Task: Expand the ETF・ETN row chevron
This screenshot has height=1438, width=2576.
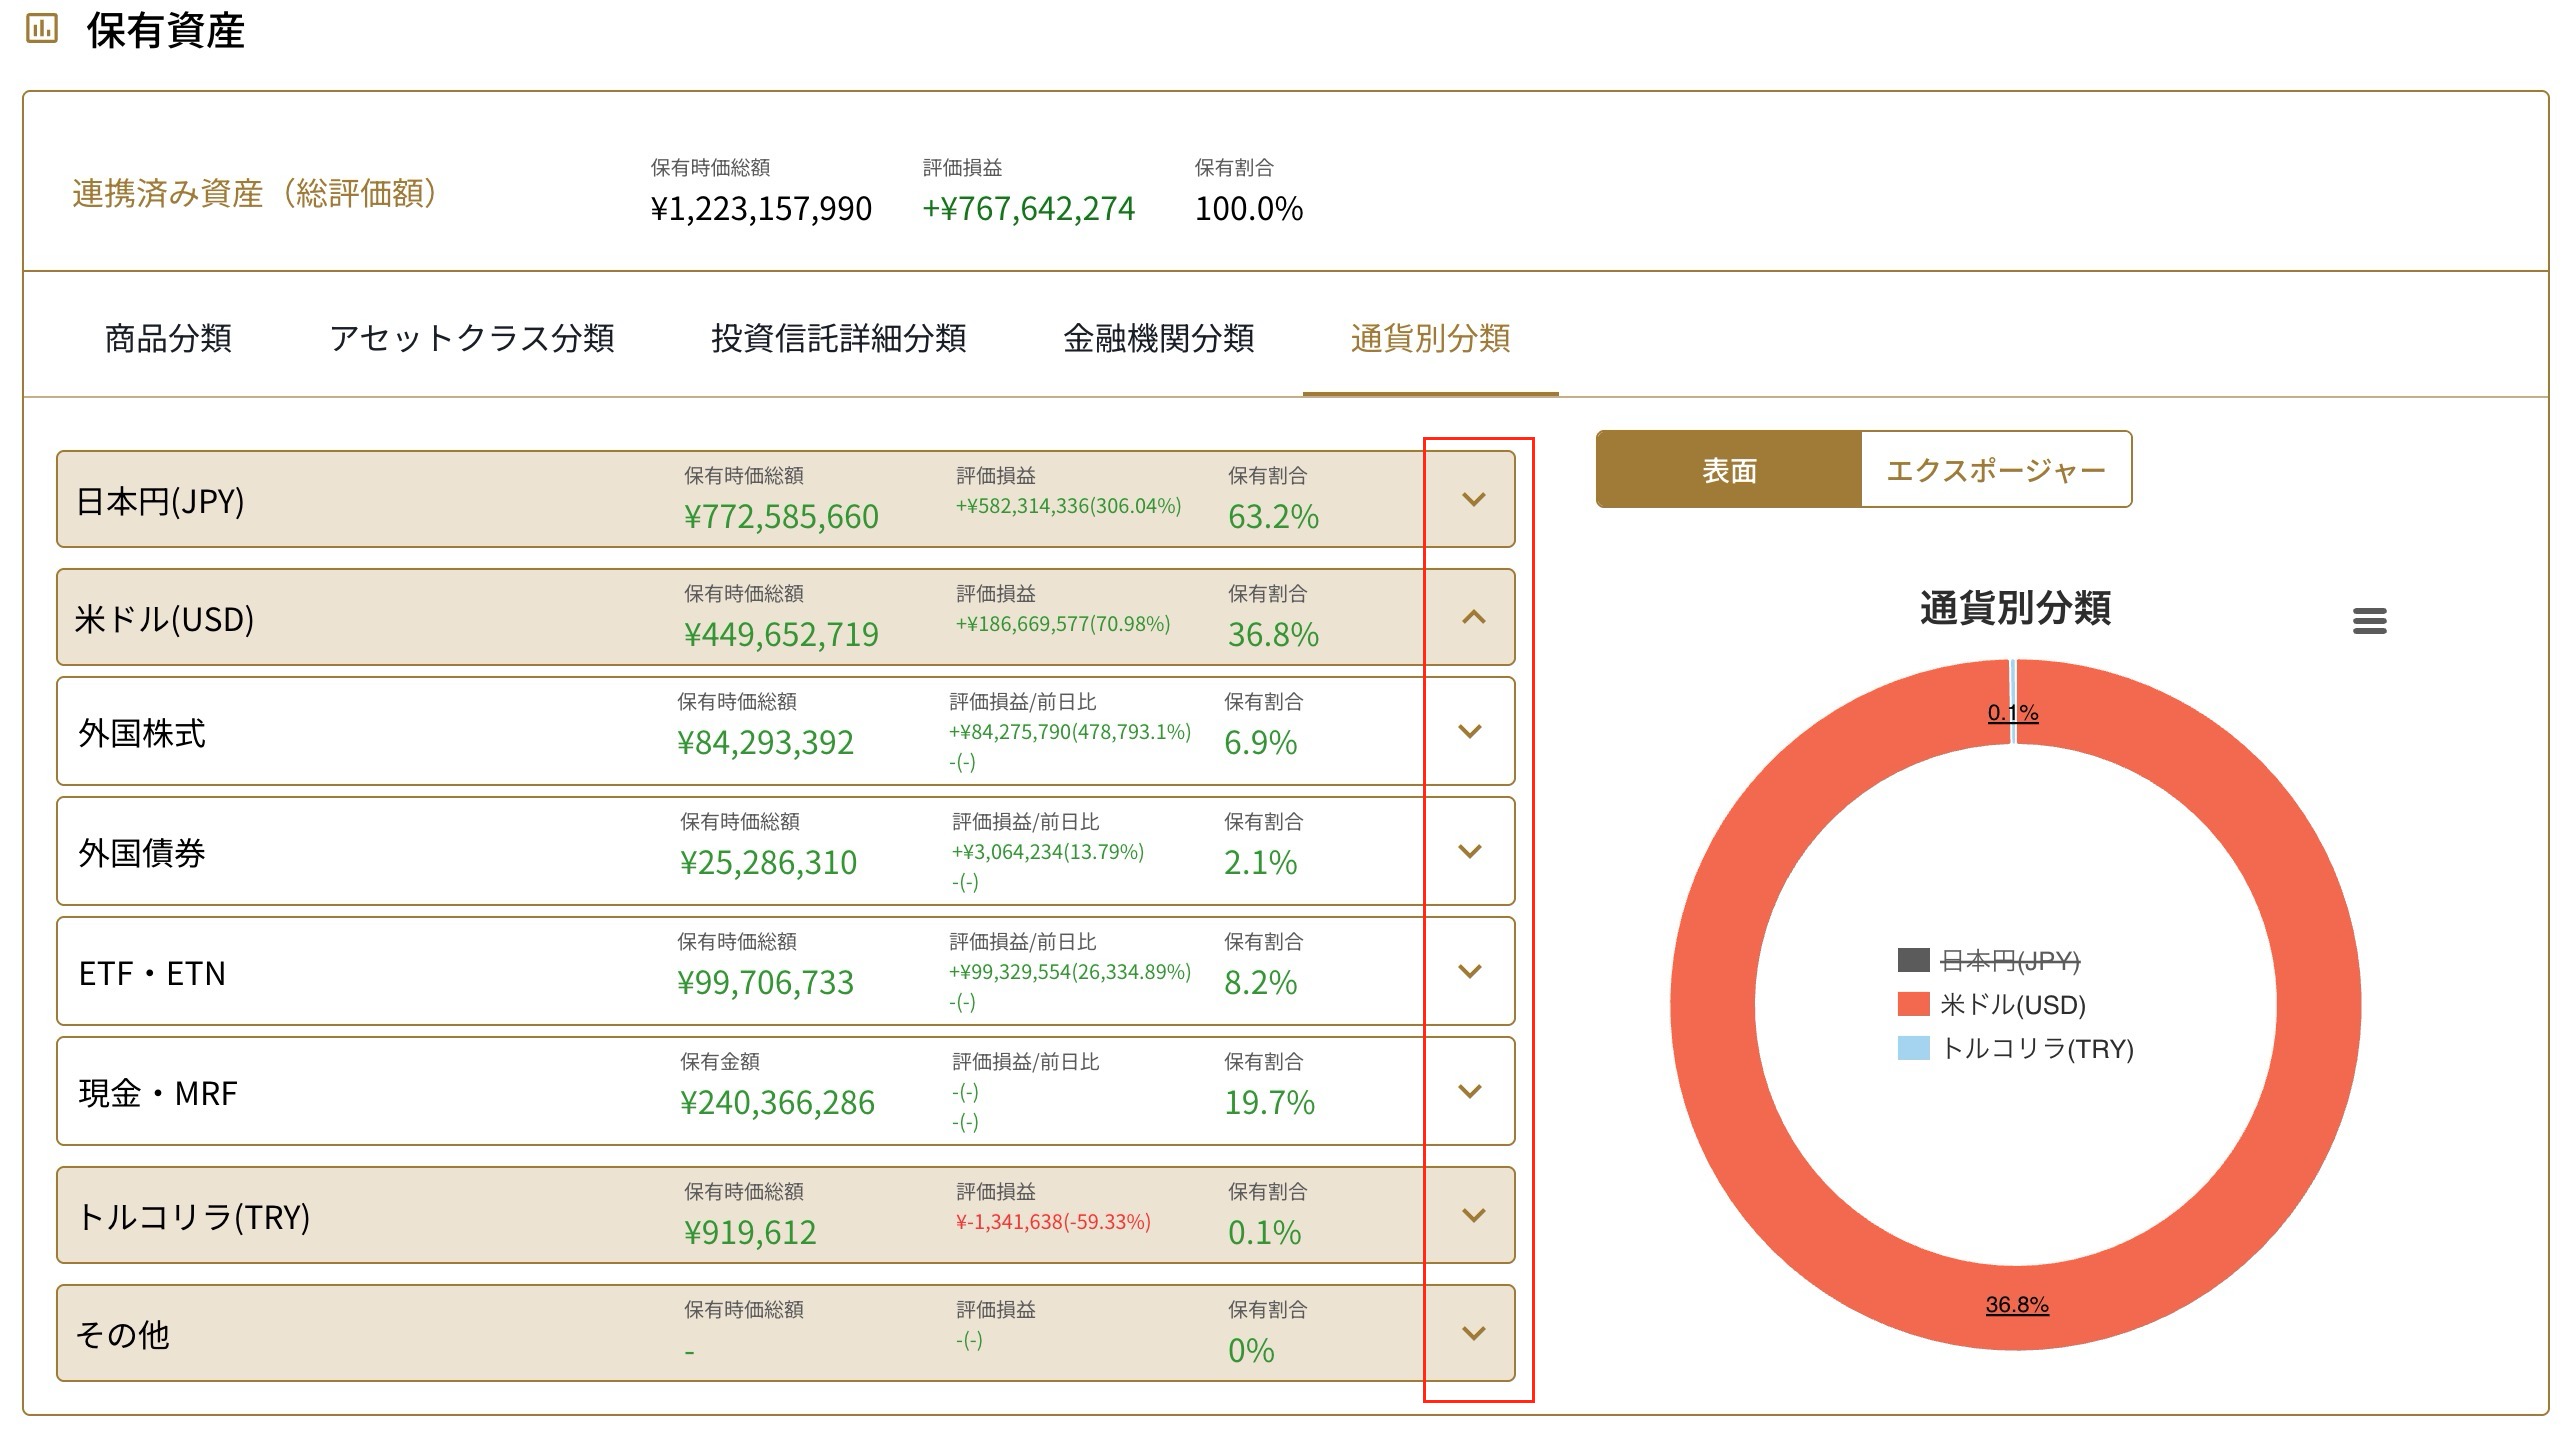Action: 1469,971
